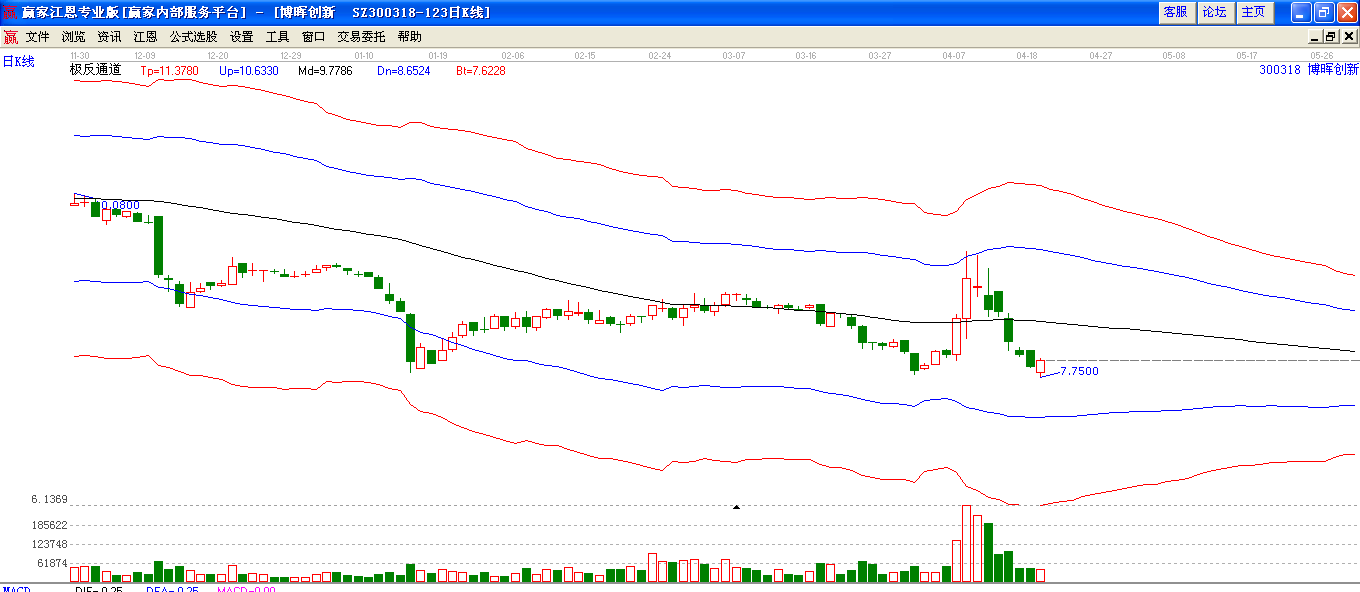1360x592 pixels.
Task: Click the Md=9.7786 indicator value
Action: point(325,71)
